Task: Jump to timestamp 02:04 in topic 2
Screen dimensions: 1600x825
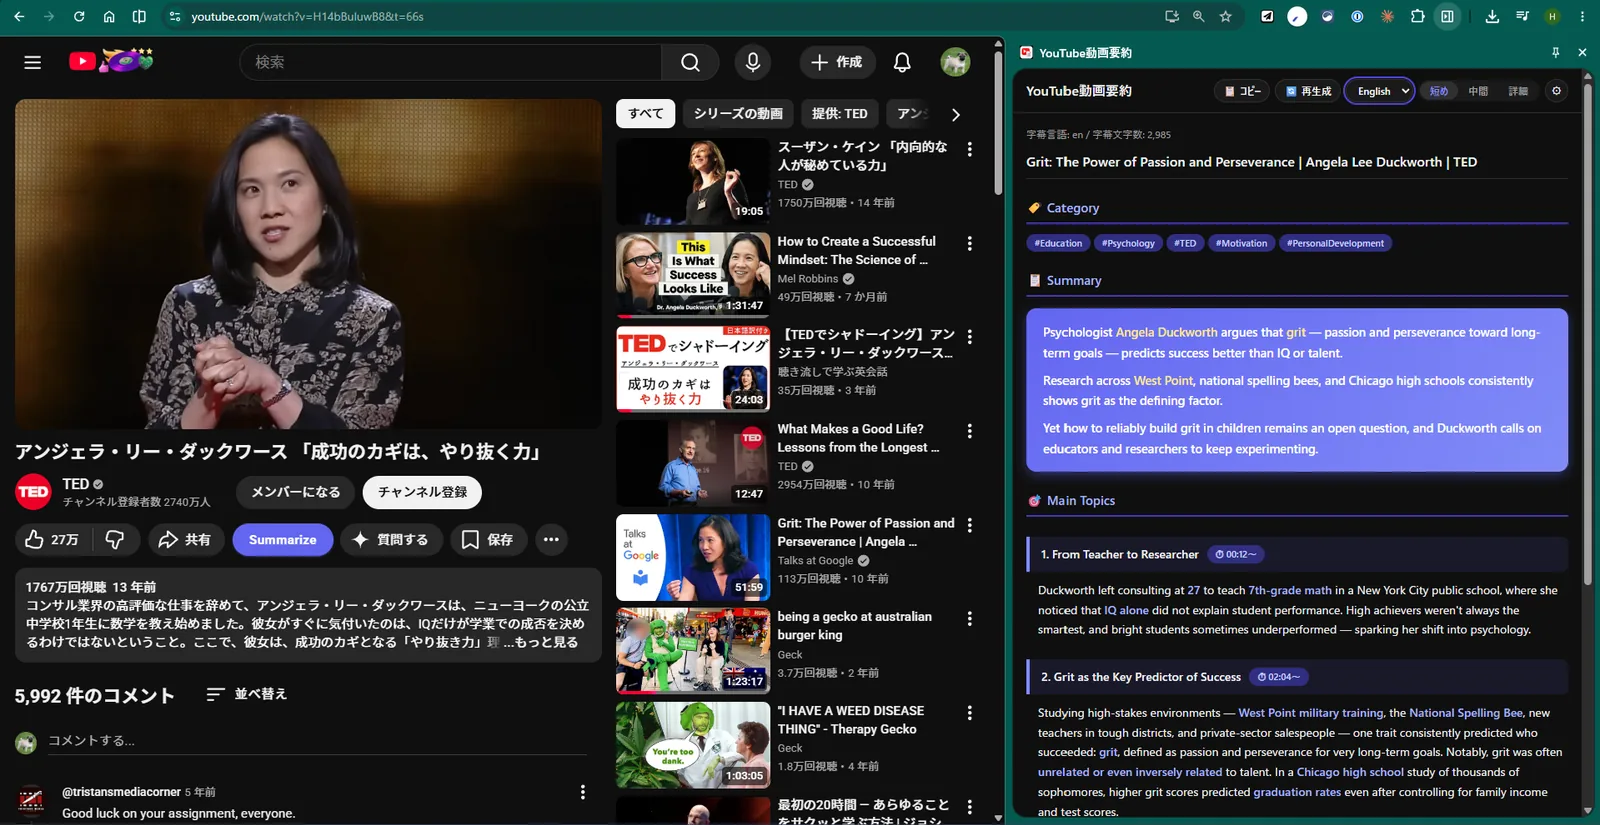Action: (1279, 677)
